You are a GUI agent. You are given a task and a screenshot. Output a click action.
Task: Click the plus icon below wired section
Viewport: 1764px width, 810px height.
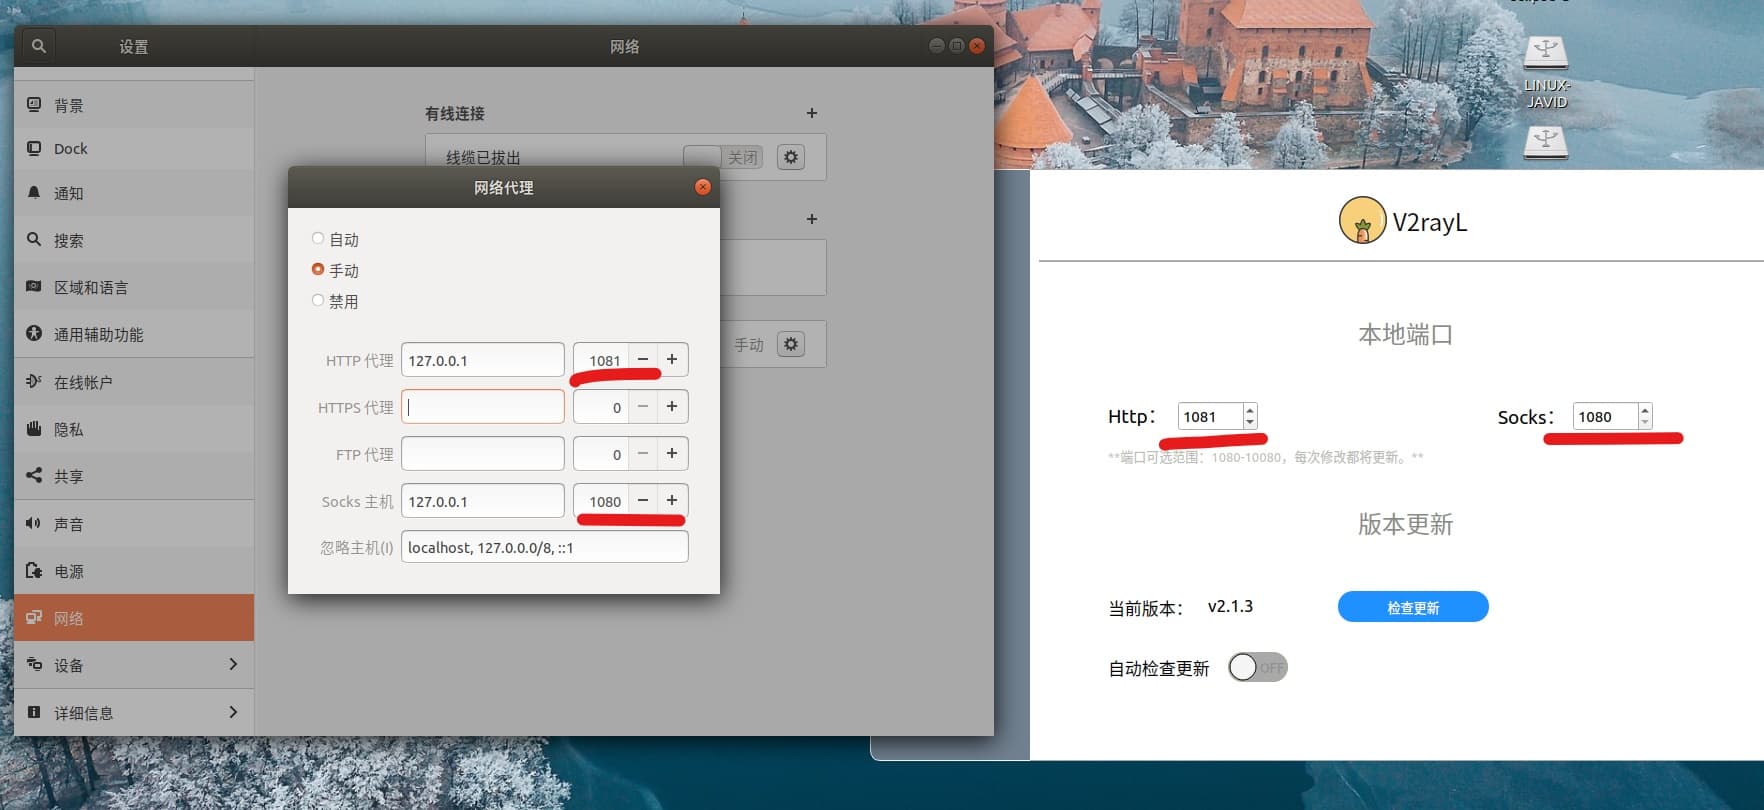(x=812, y=219)
